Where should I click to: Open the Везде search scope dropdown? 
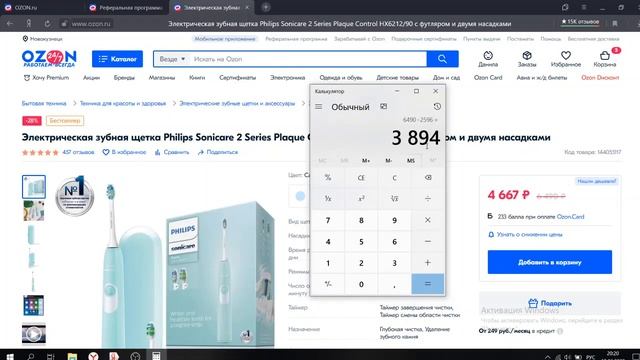coord(172,59)
